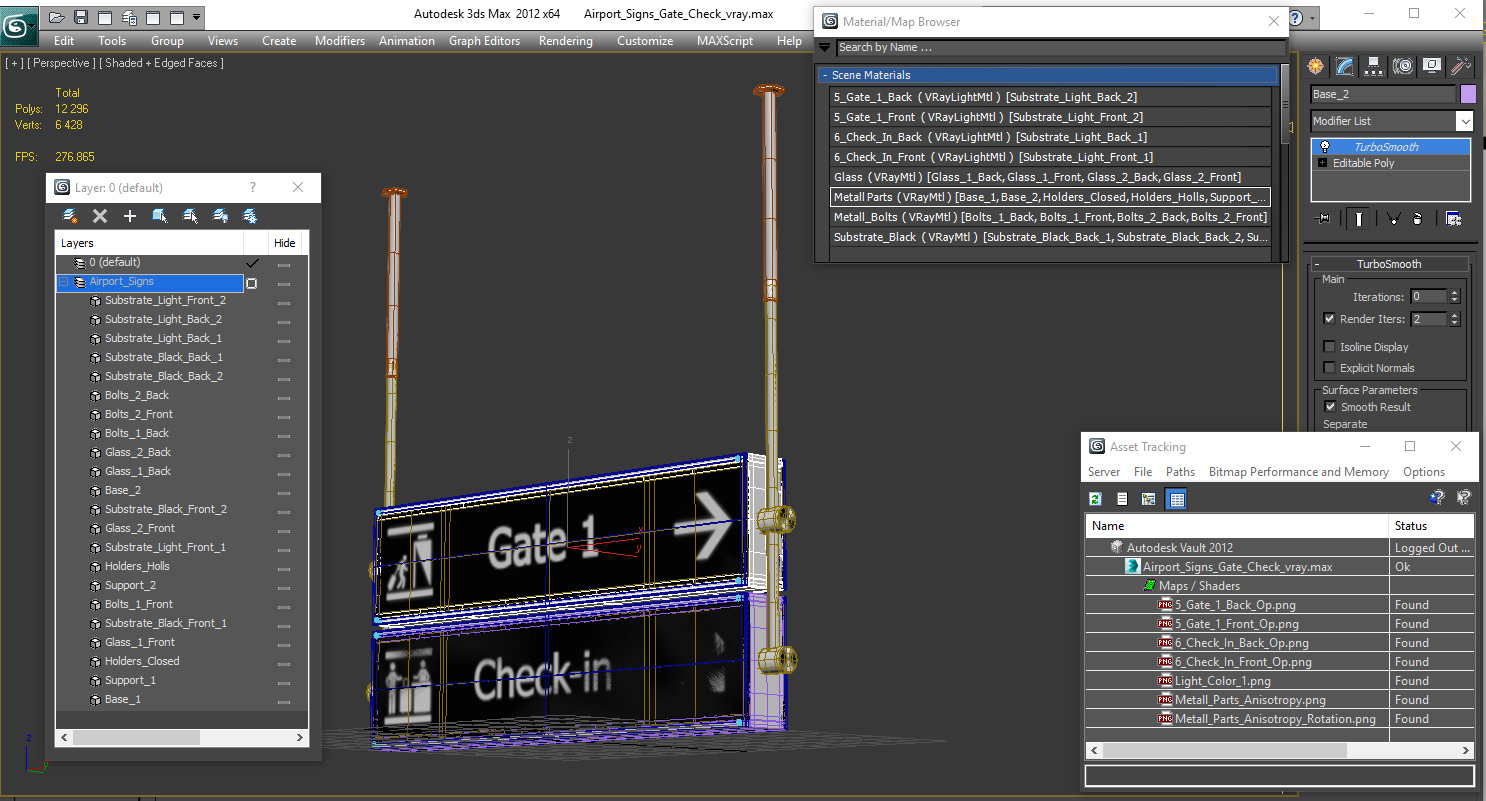The width and height of the screenshot is (1486, 801).
Task: Click the Layers column header
Action: coord(149,243)
